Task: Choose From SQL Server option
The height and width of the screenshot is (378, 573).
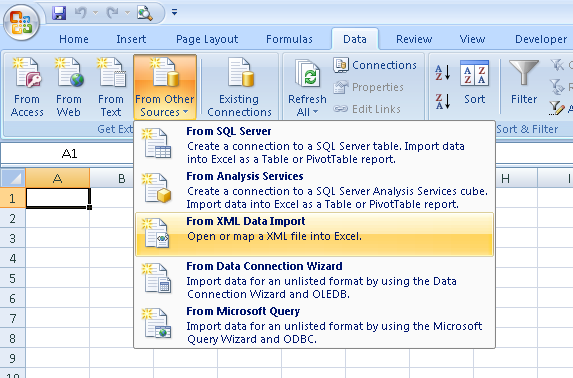Action: (314, 144)
